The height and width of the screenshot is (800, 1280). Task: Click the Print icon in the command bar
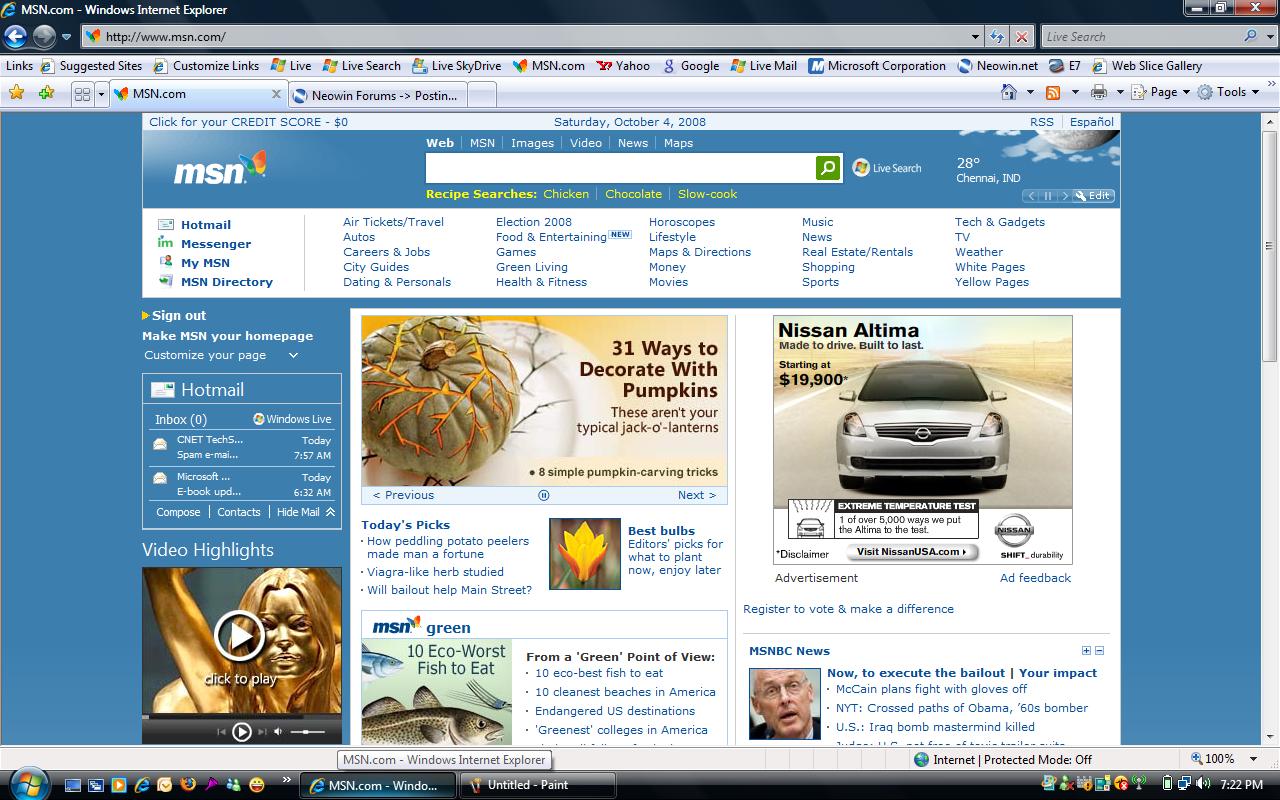tap(1099, 92)
